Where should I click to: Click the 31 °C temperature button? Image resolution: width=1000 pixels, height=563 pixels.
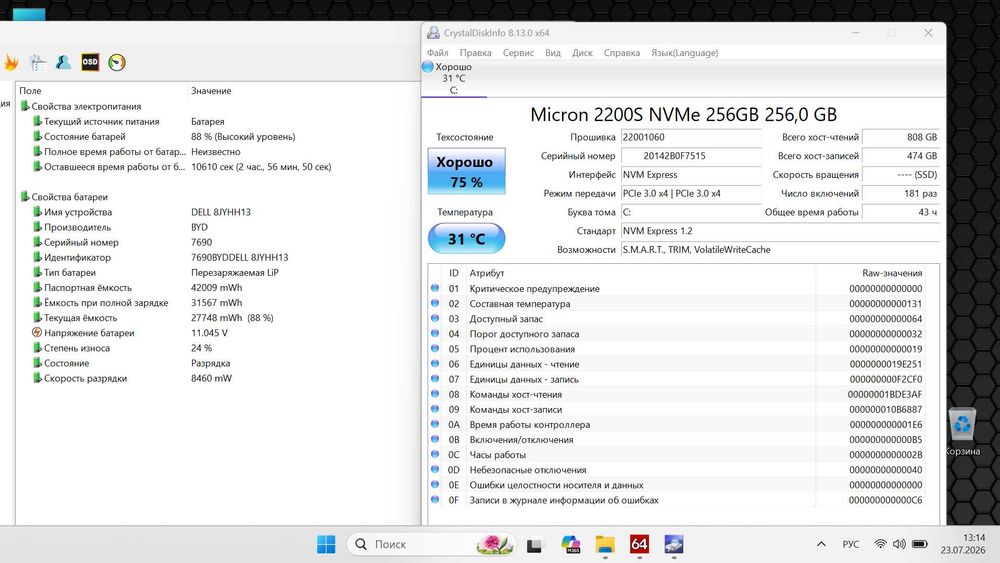click(466, 238)
